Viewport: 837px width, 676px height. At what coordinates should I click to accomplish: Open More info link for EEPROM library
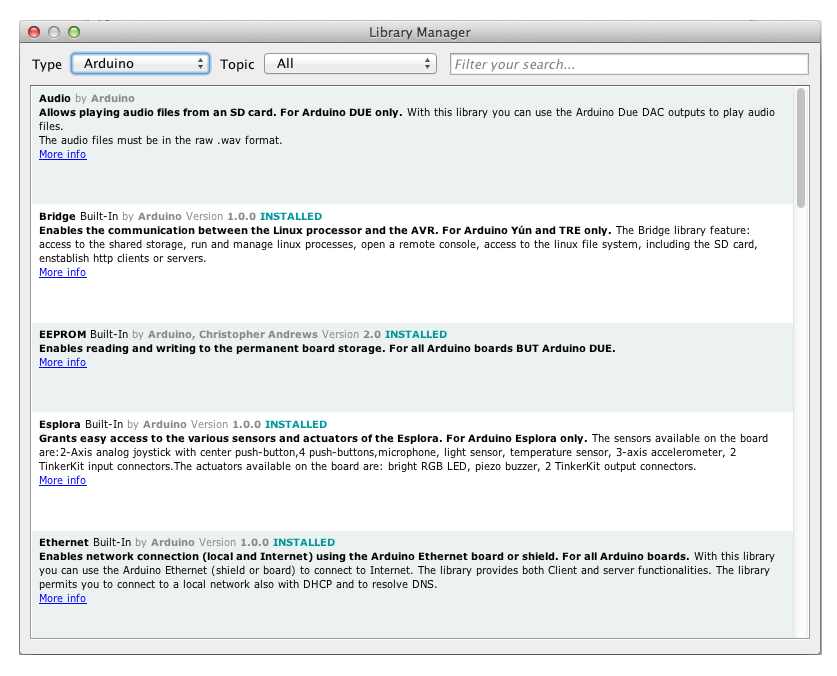tap(62, 363)
